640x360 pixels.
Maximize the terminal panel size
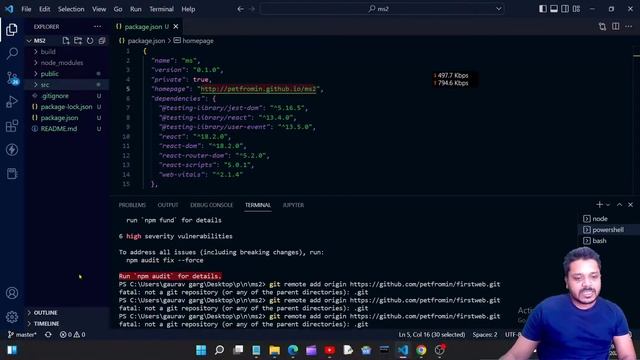point(619,204)
